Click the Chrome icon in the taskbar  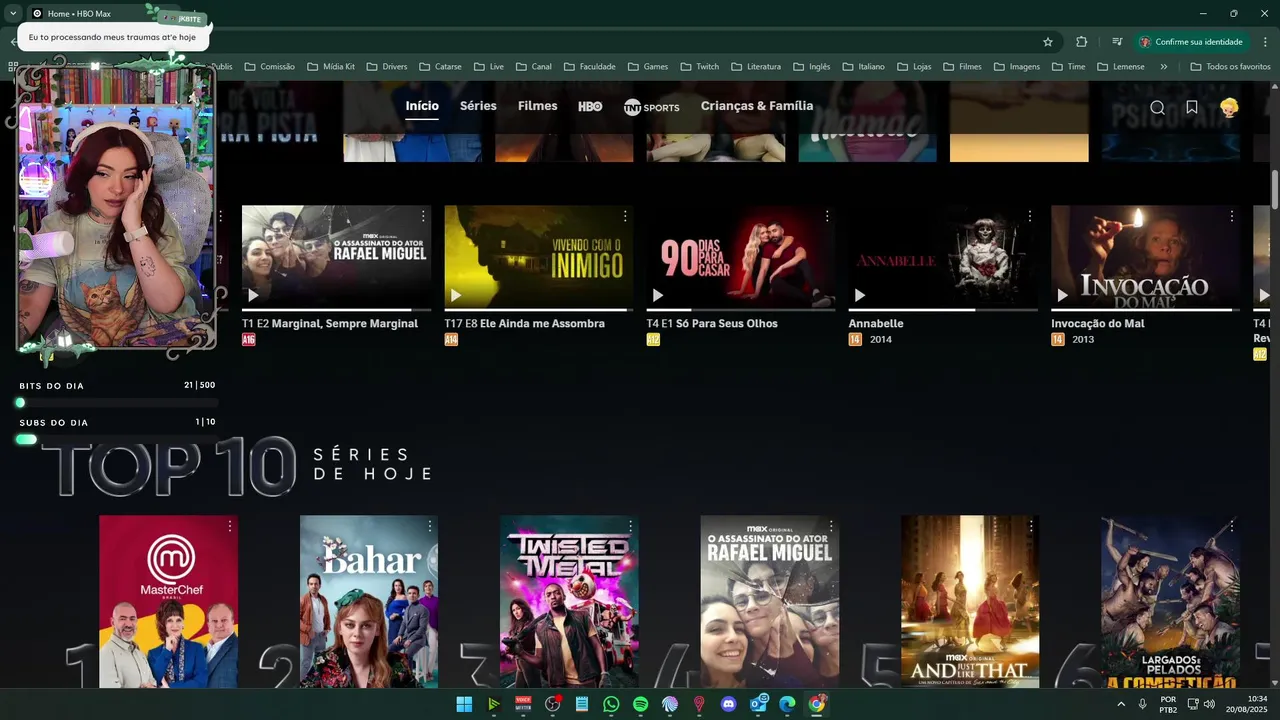(817, 704)
